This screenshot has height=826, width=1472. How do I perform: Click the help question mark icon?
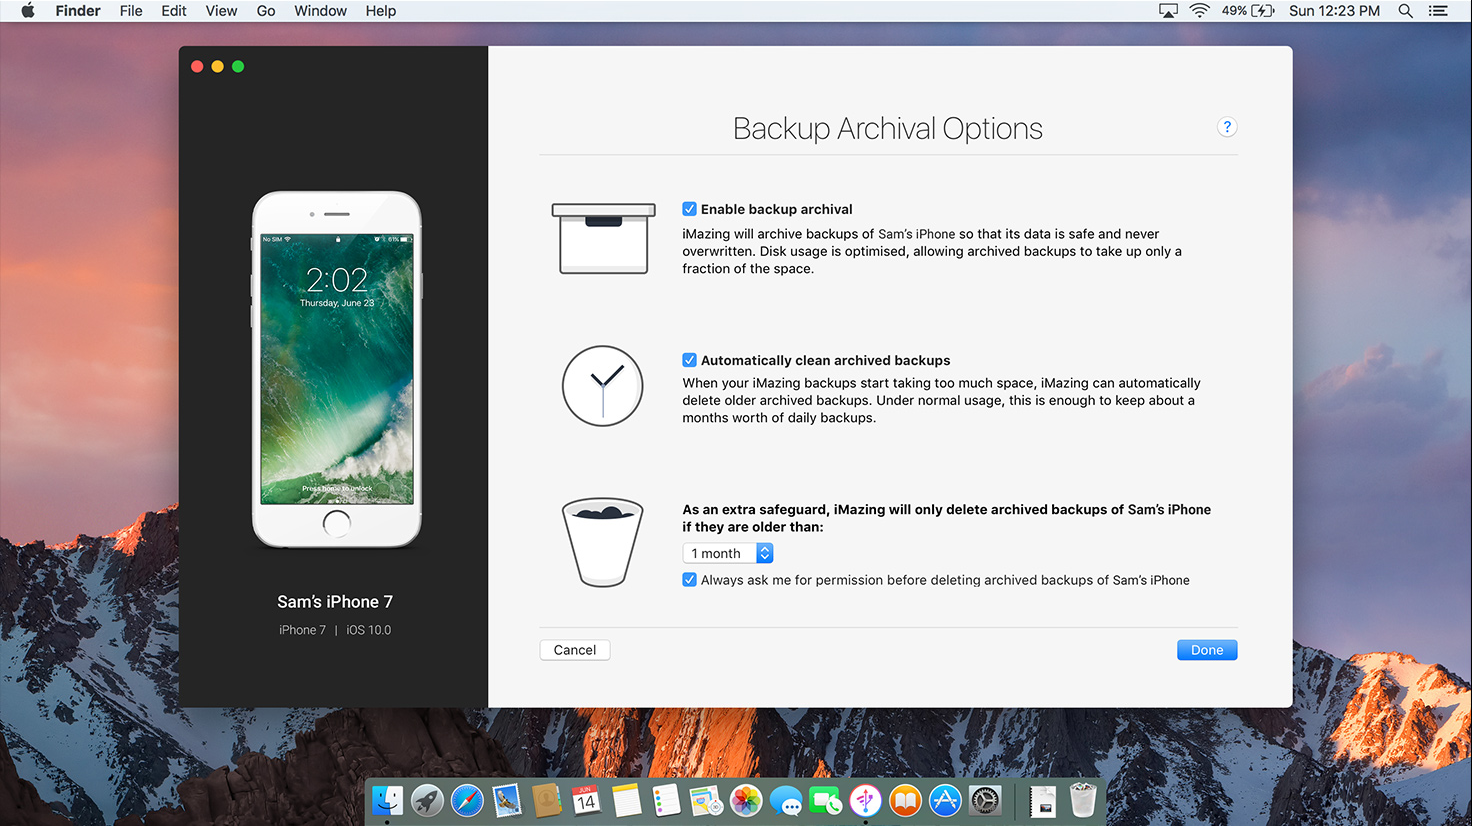coord(1227,127)
